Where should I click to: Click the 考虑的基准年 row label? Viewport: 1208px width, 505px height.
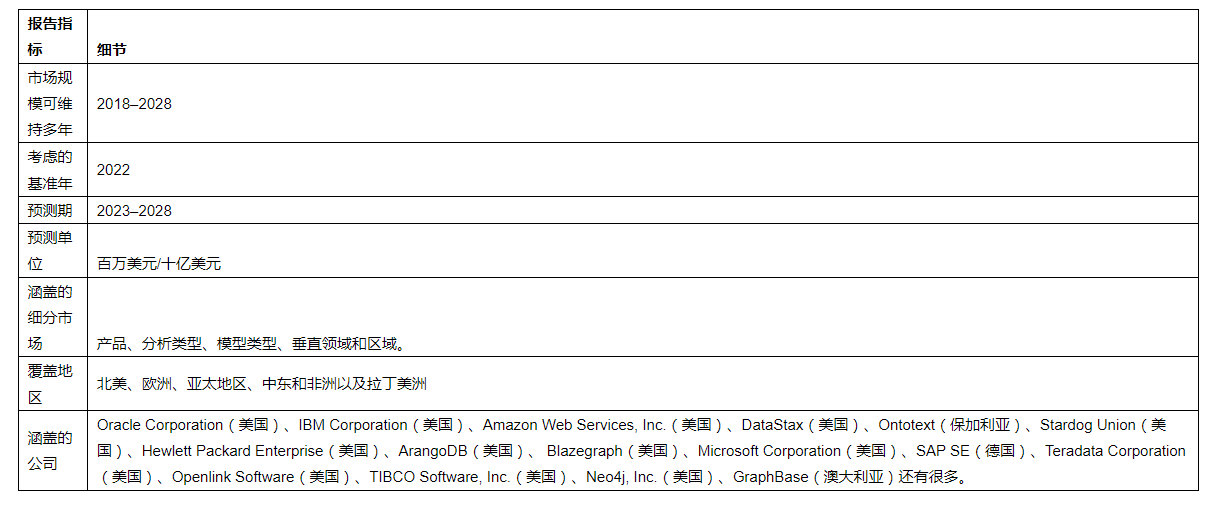(x=50, y=170)
